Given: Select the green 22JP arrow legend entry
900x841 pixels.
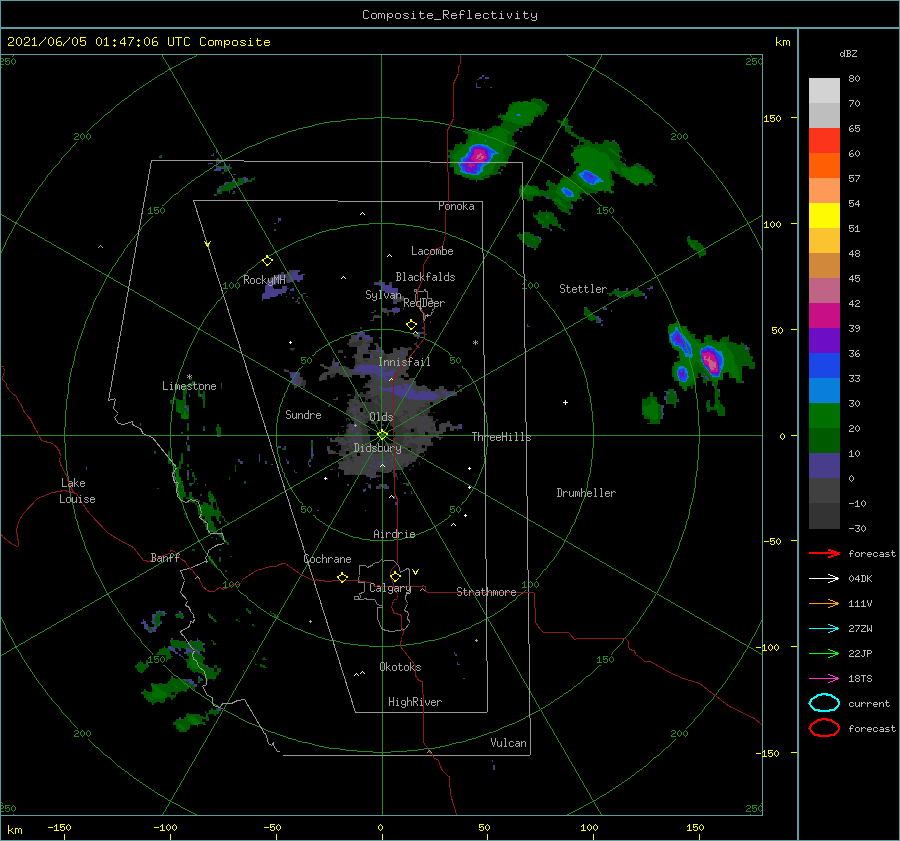Looking at the screenshot, I should [x=824, y=653].
